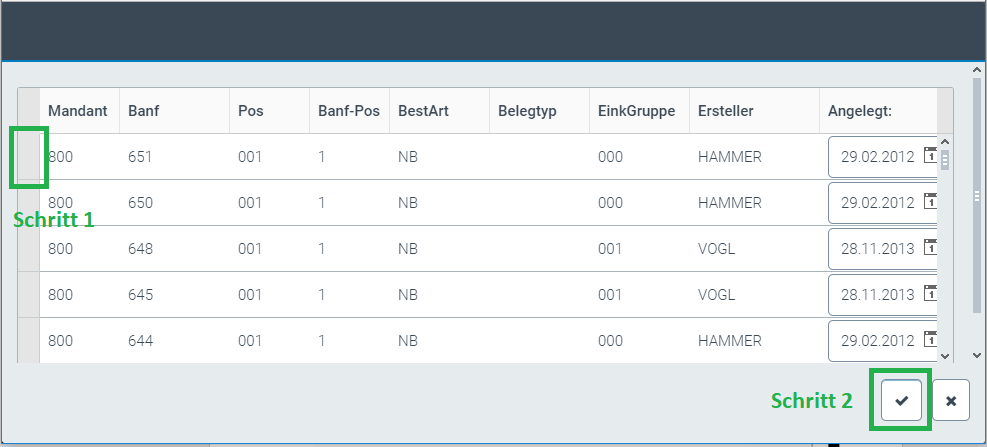Cancel dialog with the X button
The width and height of the screenshot is (987, 447).
(x=951, y=400)
